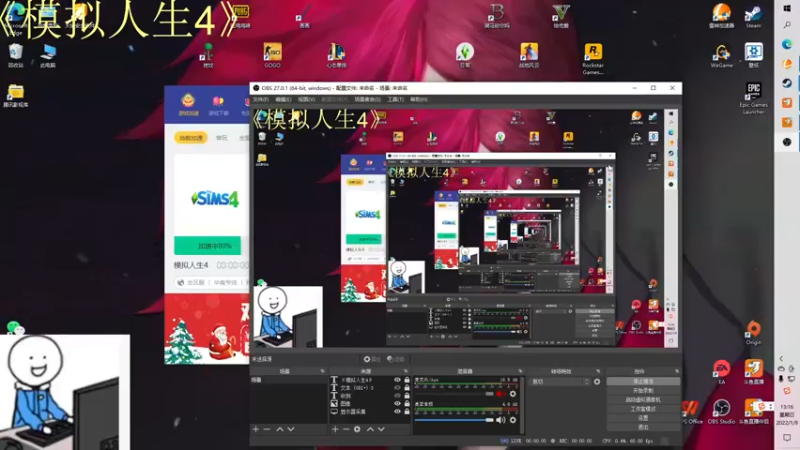Open the EA desktop shortcut
Image resolution: width=800 pixels, height=450 pixels.
721,372
